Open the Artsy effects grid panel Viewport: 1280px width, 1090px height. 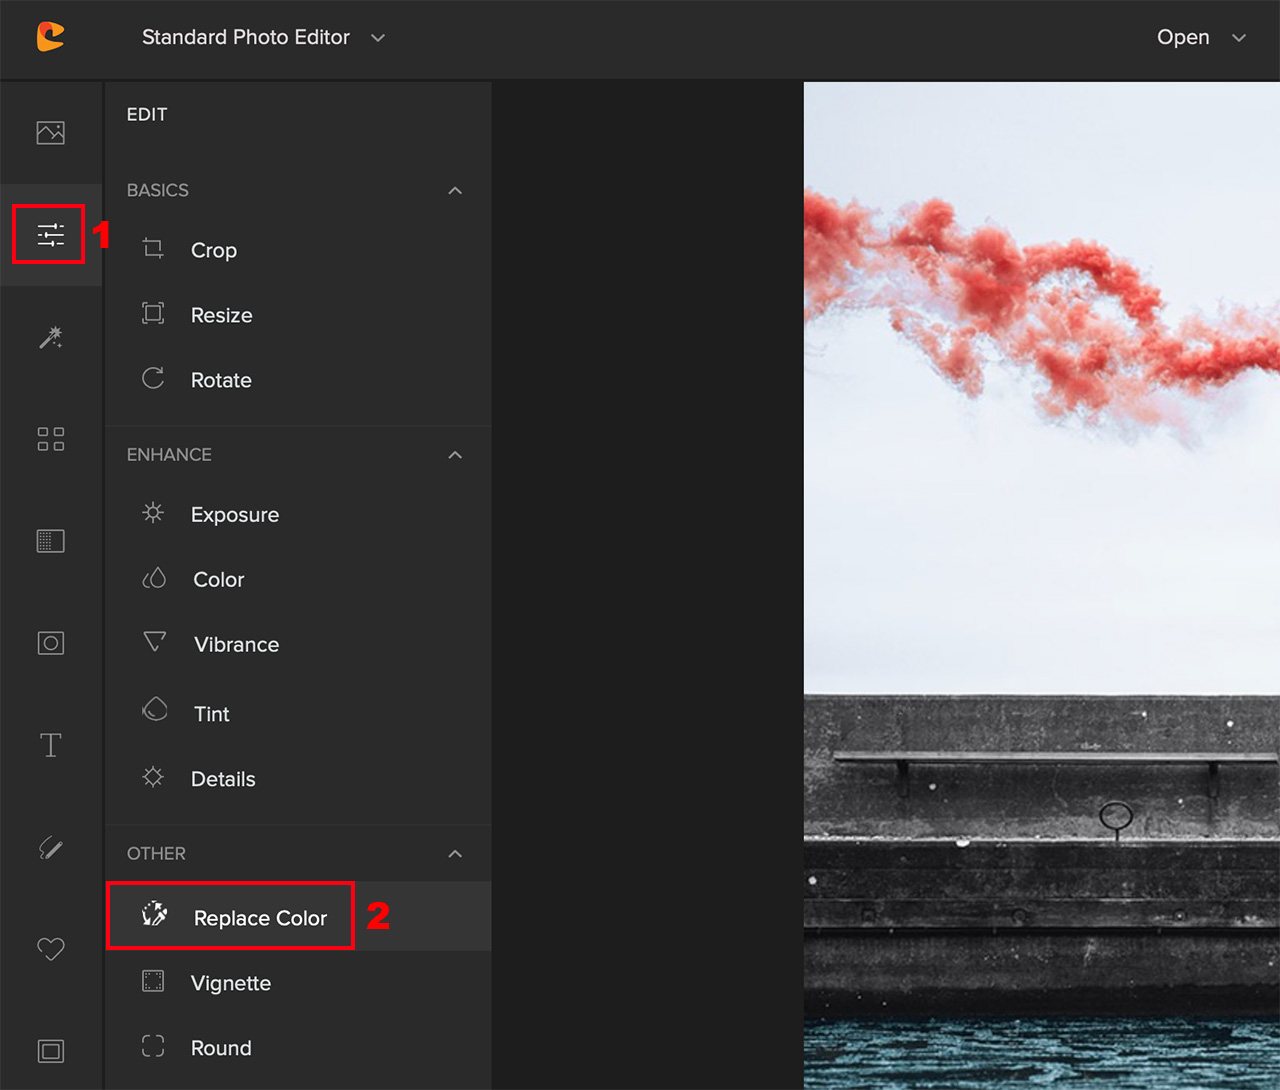click(50, 438)
